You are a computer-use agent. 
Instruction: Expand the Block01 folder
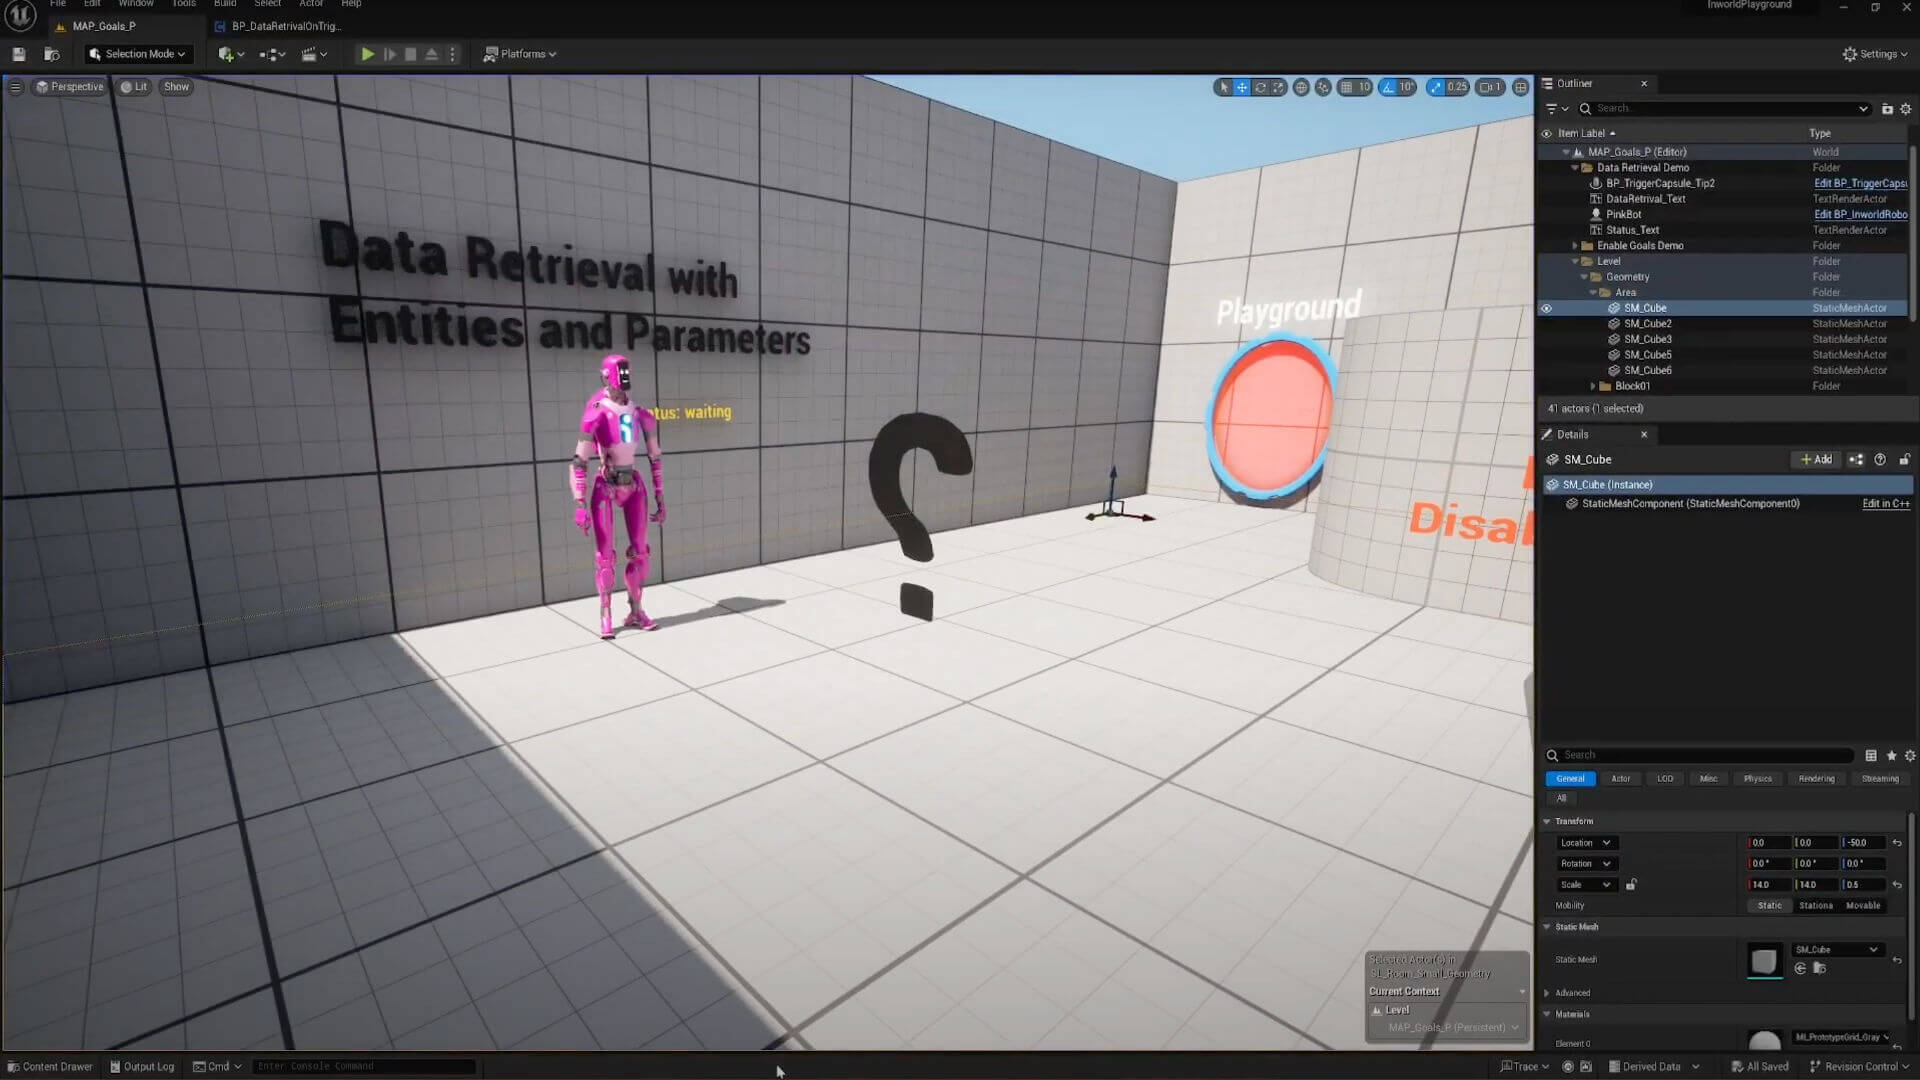(1593, 386)
